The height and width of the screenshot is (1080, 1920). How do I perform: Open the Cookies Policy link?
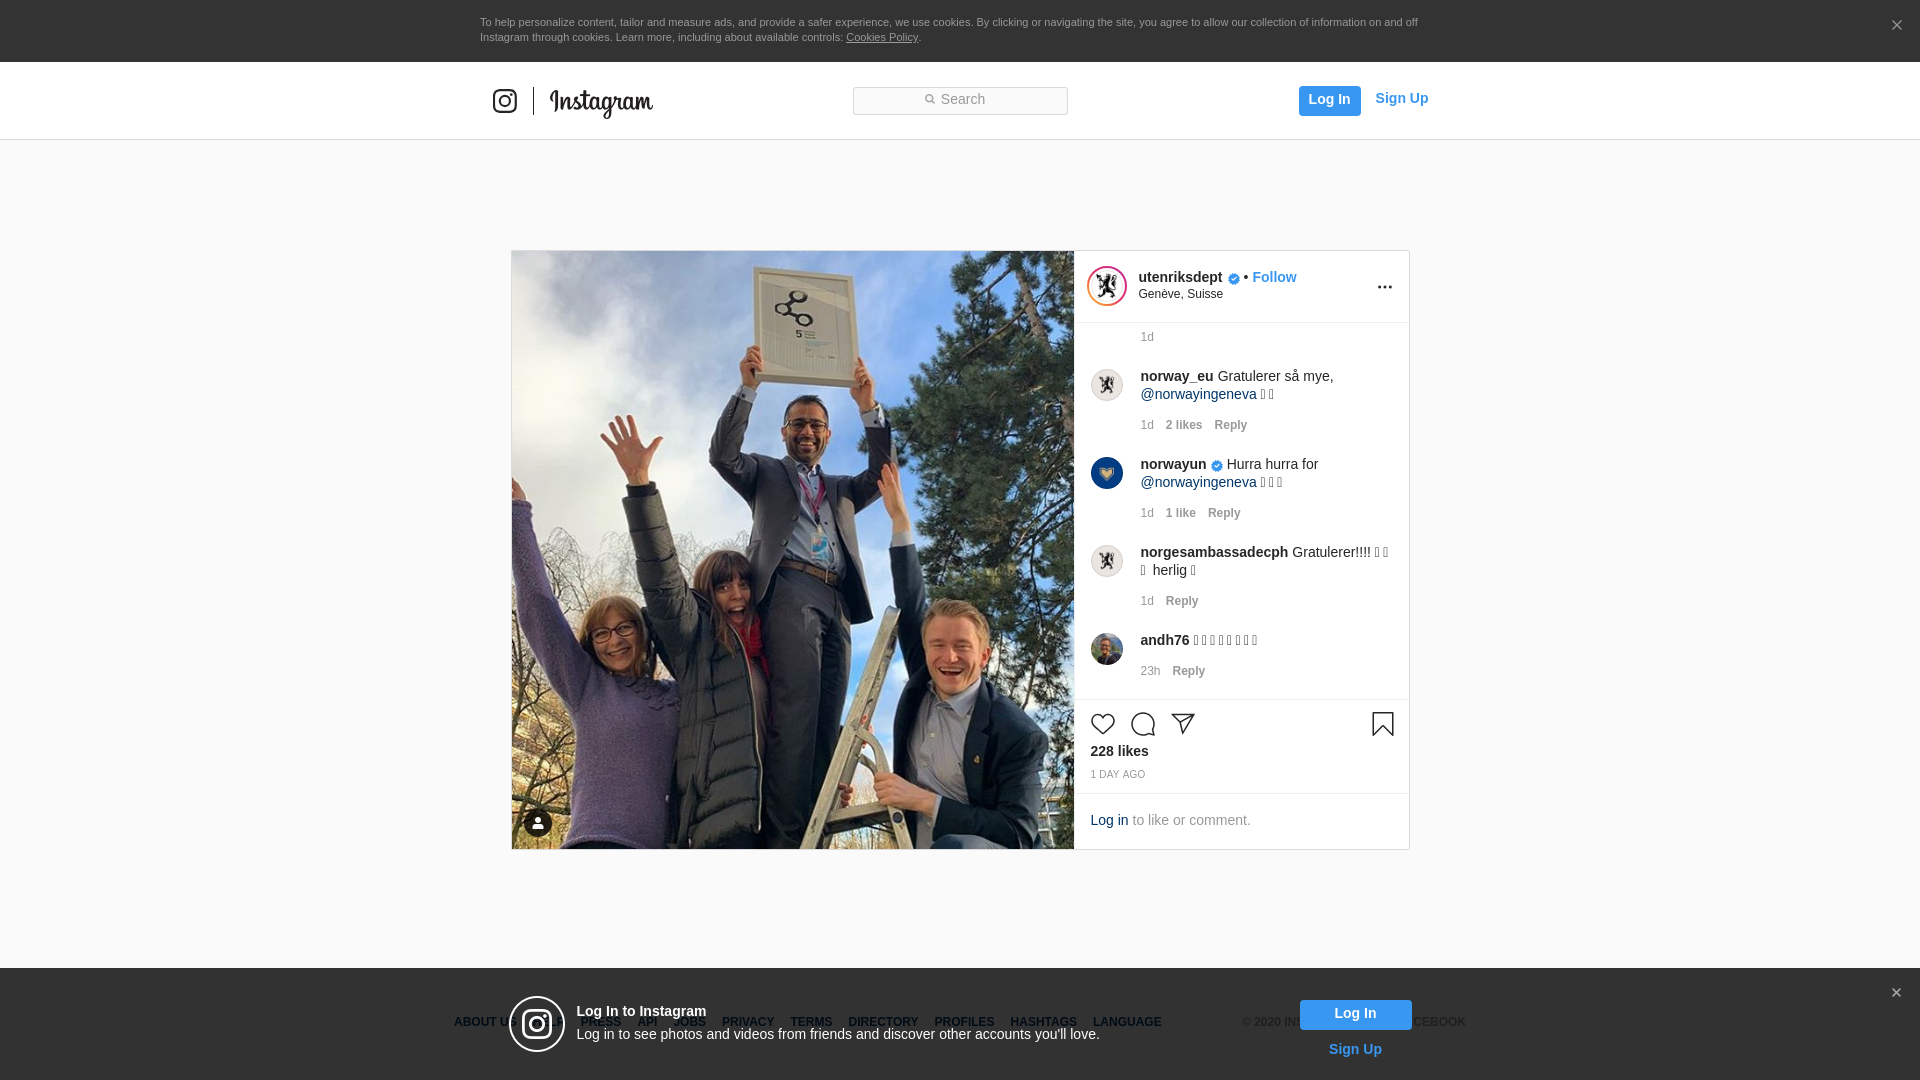point(881,37)
